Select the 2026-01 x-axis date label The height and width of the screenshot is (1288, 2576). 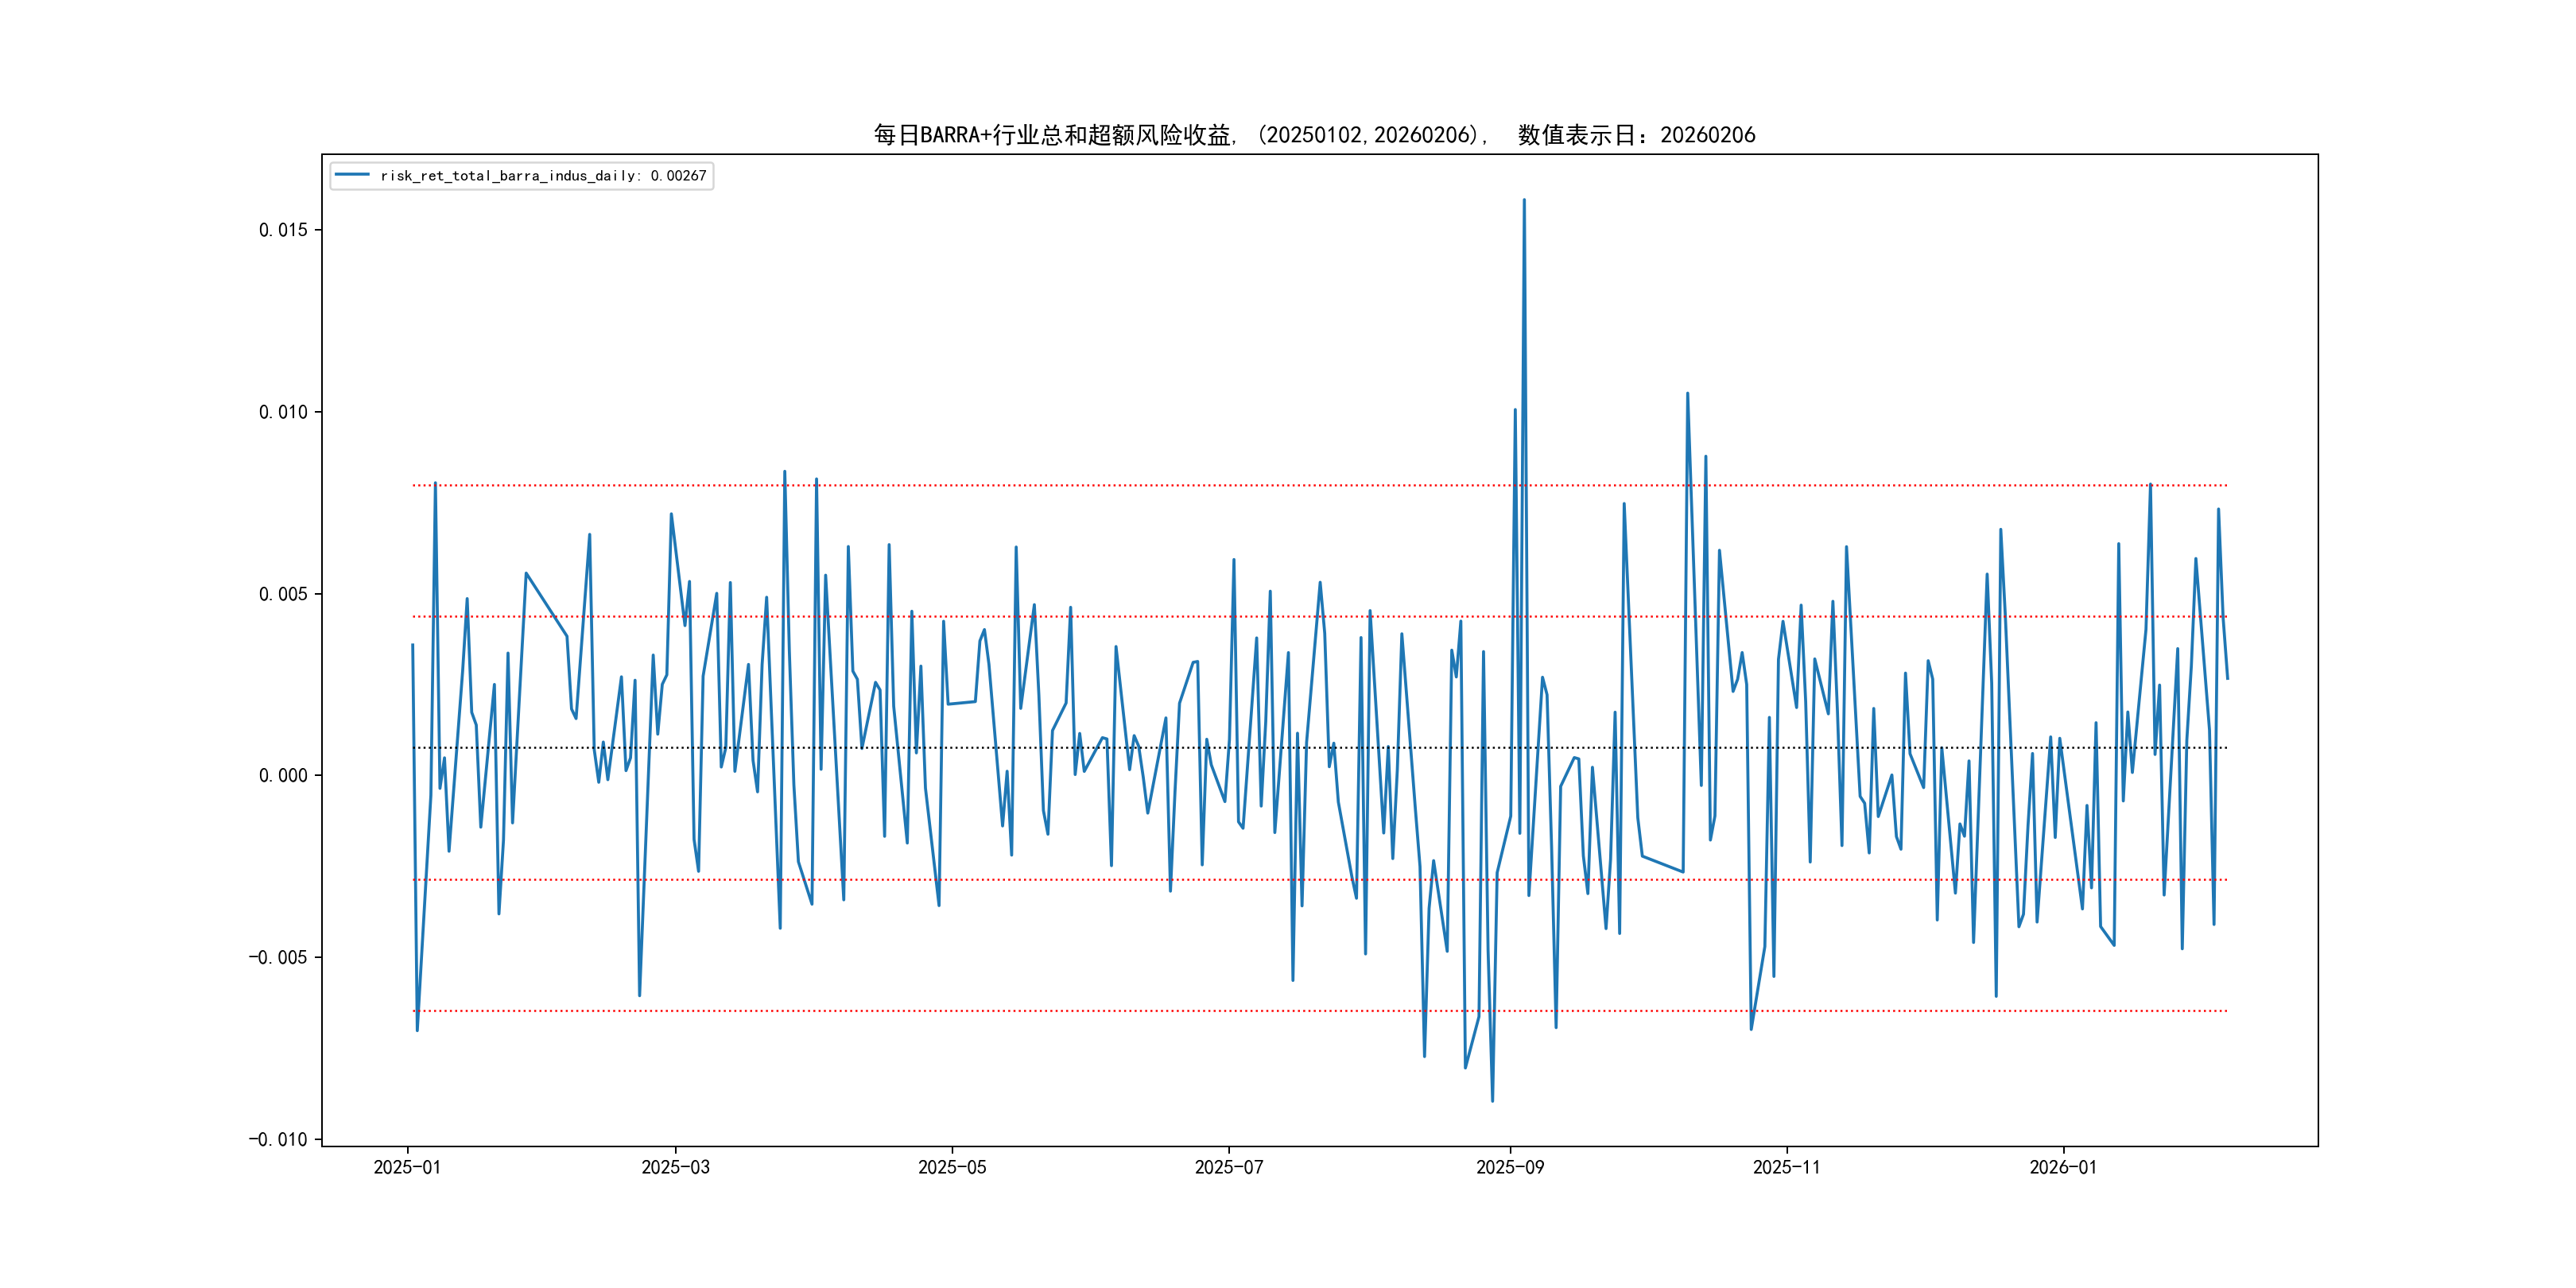click(x=2063, y=1168)
